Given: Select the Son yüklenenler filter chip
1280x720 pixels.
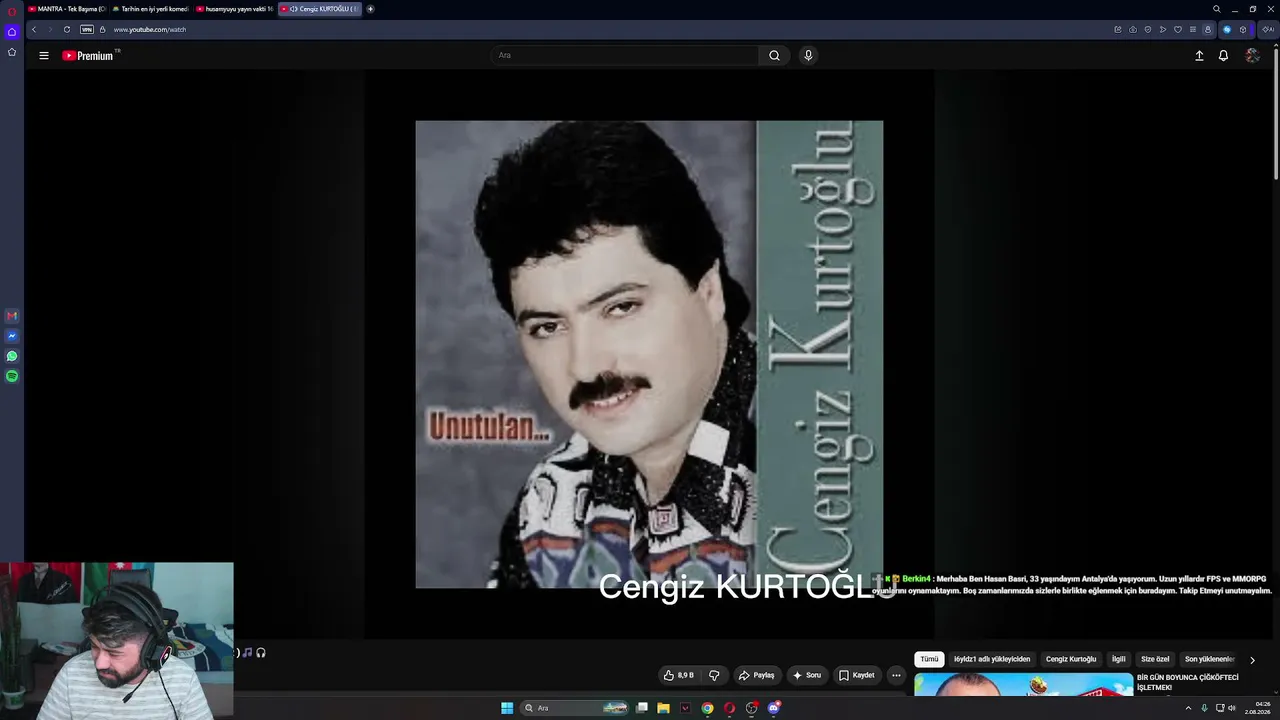Looking at the screenshot, I should [x=1210, y=659].
